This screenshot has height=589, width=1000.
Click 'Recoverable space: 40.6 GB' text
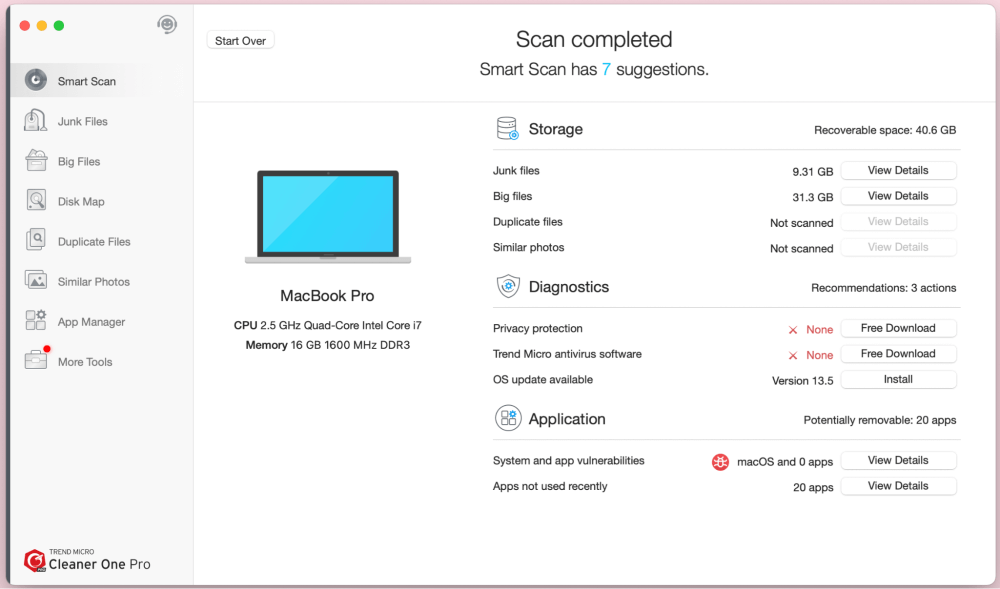click(x=885, y=130)
